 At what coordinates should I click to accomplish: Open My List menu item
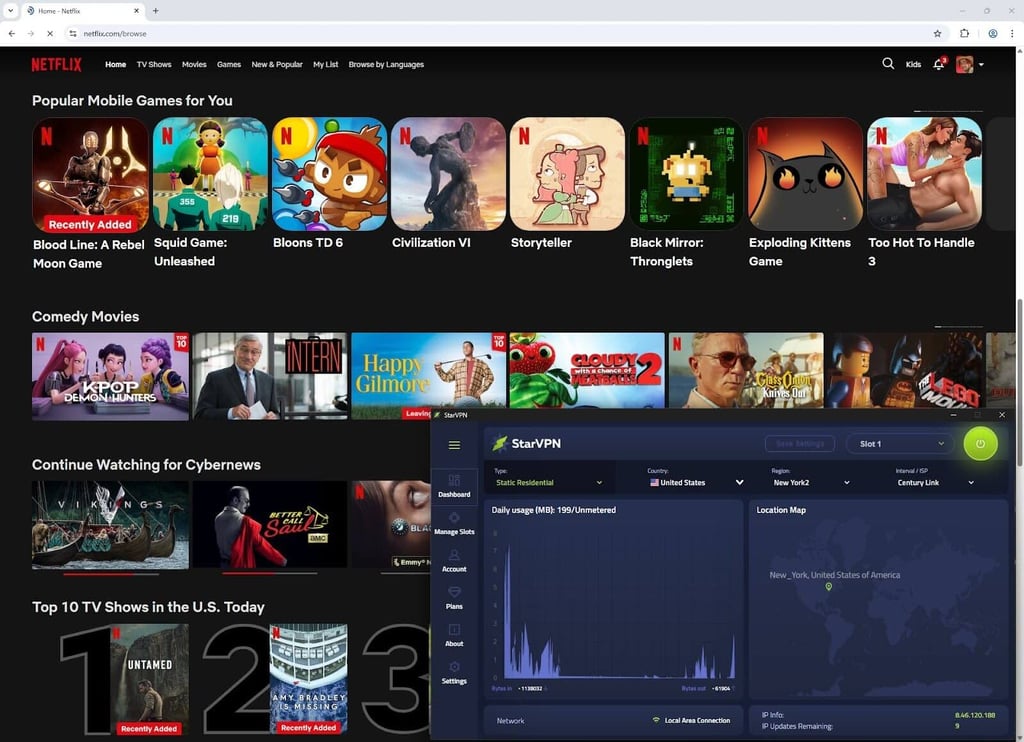point(325,65)
